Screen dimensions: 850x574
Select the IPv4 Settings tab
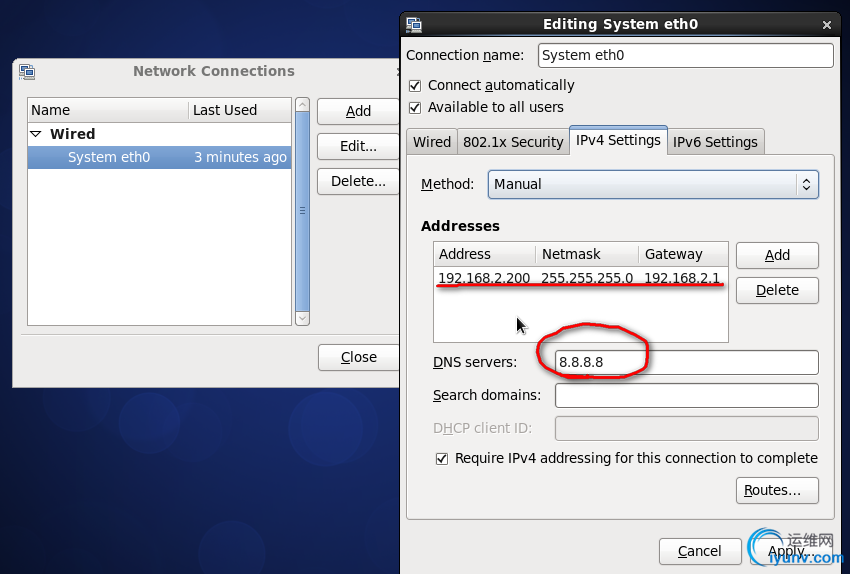tap(618, 140)
